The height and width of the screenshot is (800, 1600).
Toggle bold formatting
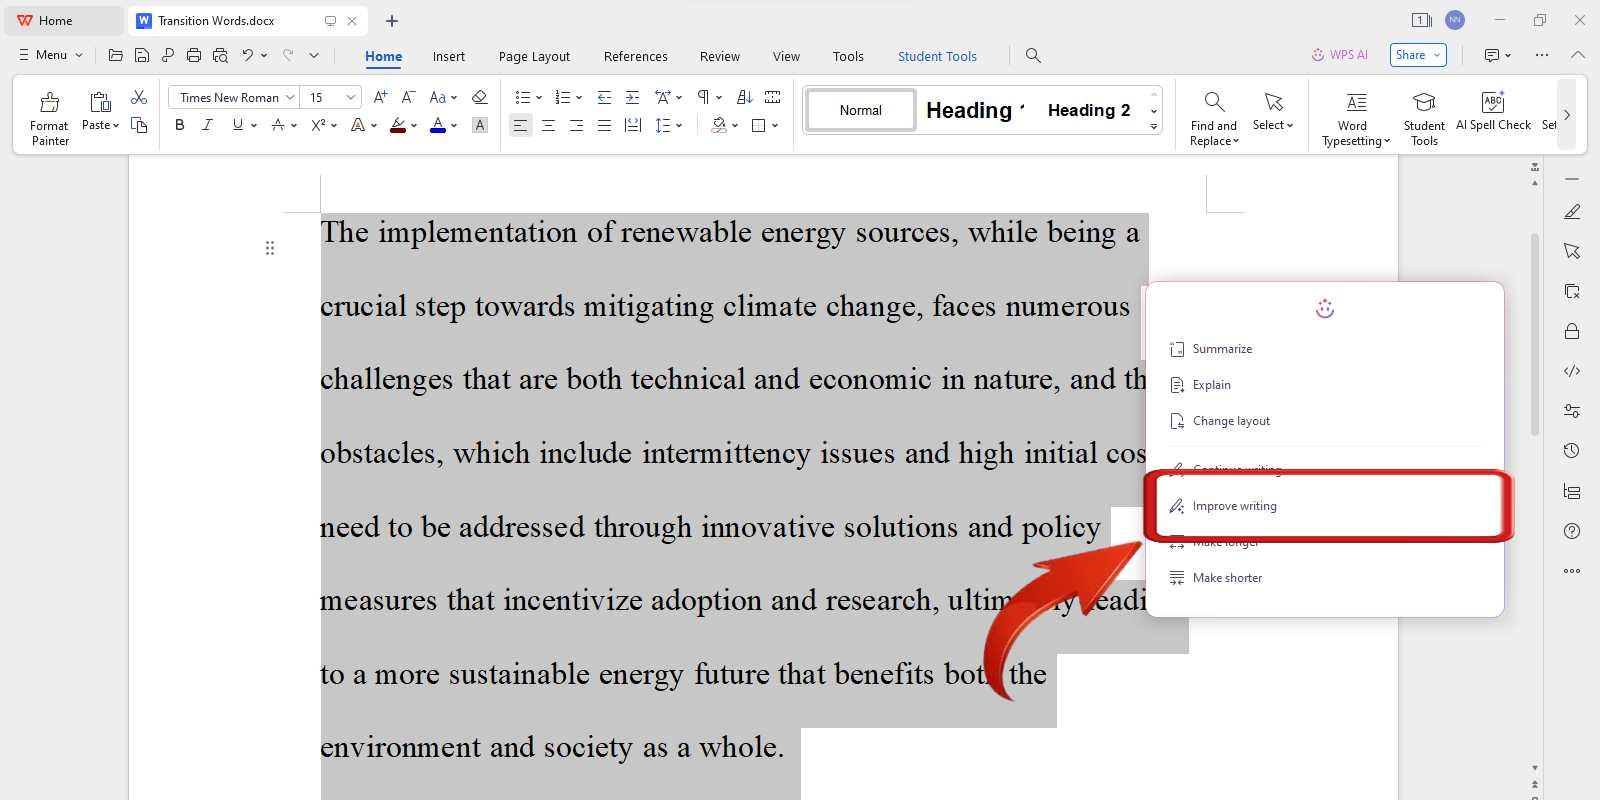(180, 125)
